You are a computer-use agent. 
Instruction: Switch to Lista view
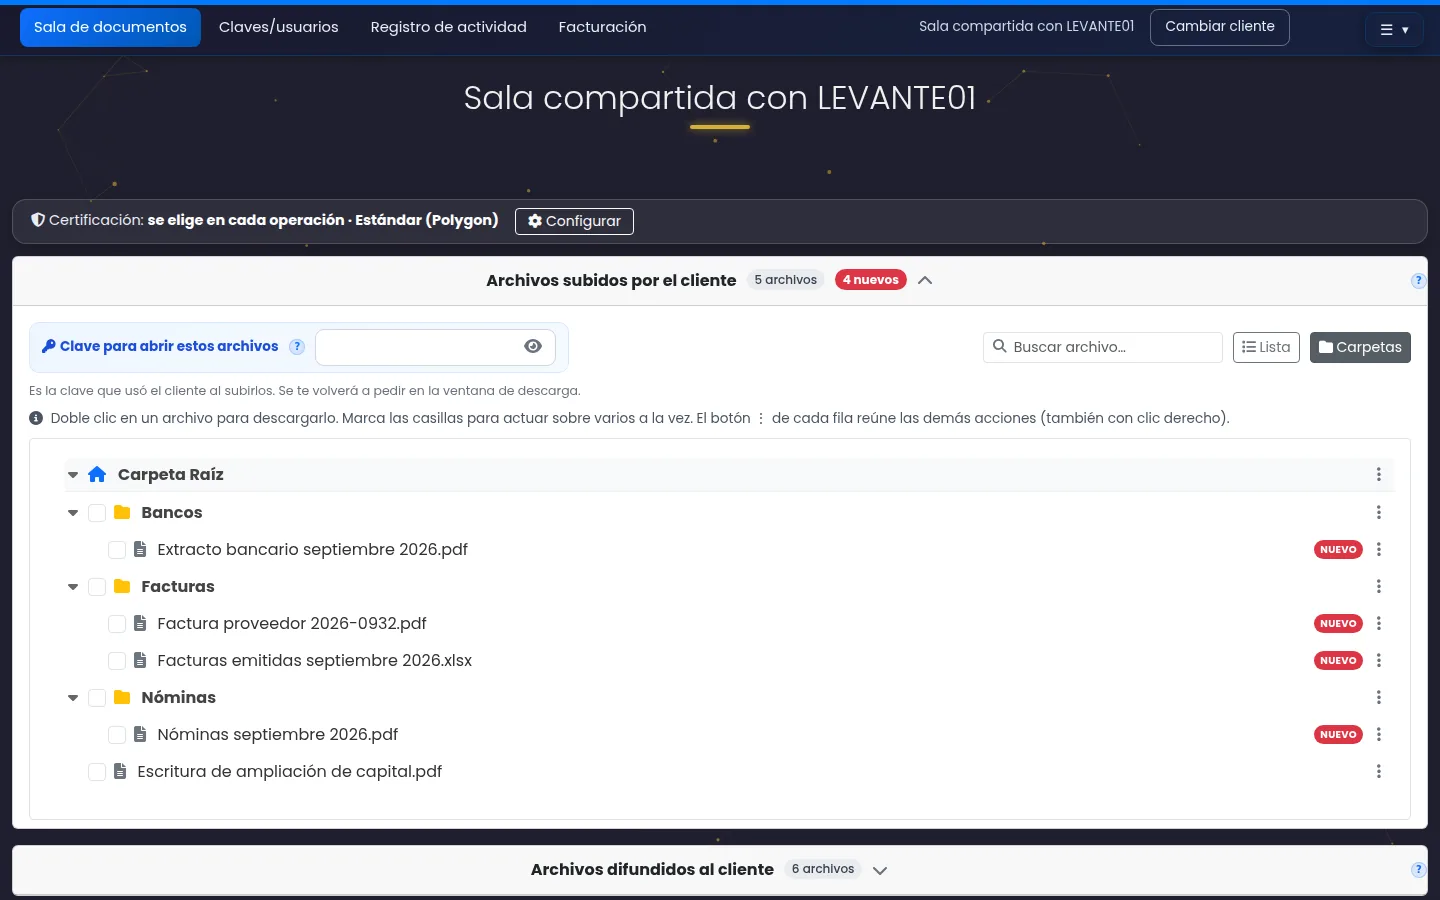(x=1266, y=347)
